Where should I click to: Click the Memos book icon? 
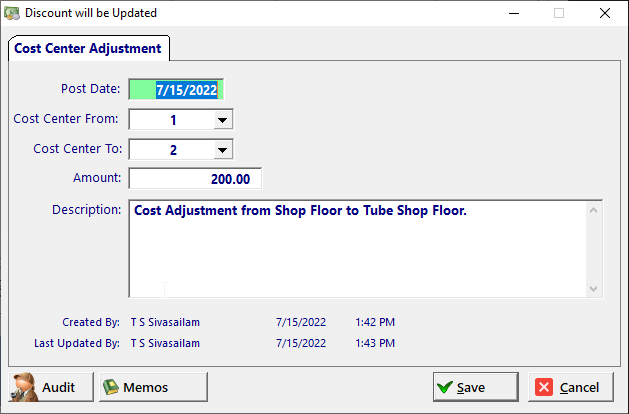[111, 387]
